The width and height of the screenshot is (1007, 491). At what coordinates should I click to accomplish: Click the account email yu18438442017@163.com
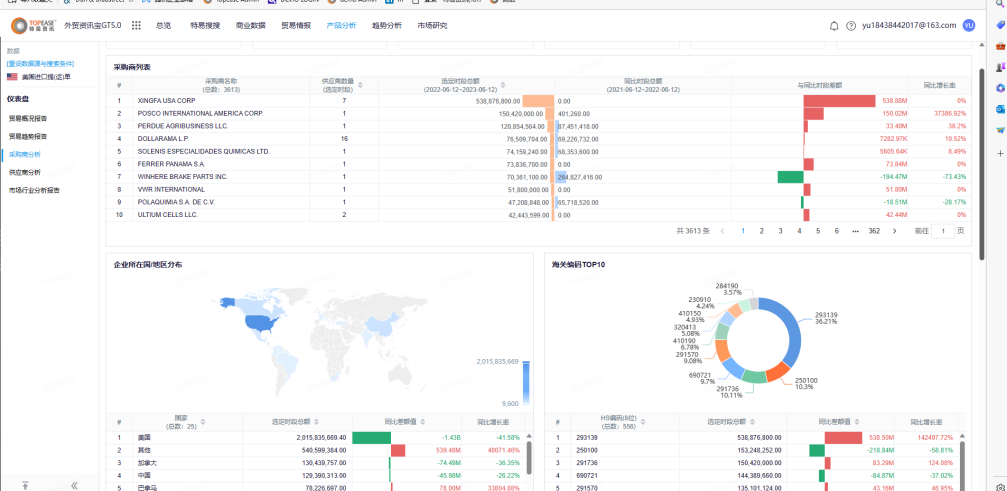pos(909,26)
